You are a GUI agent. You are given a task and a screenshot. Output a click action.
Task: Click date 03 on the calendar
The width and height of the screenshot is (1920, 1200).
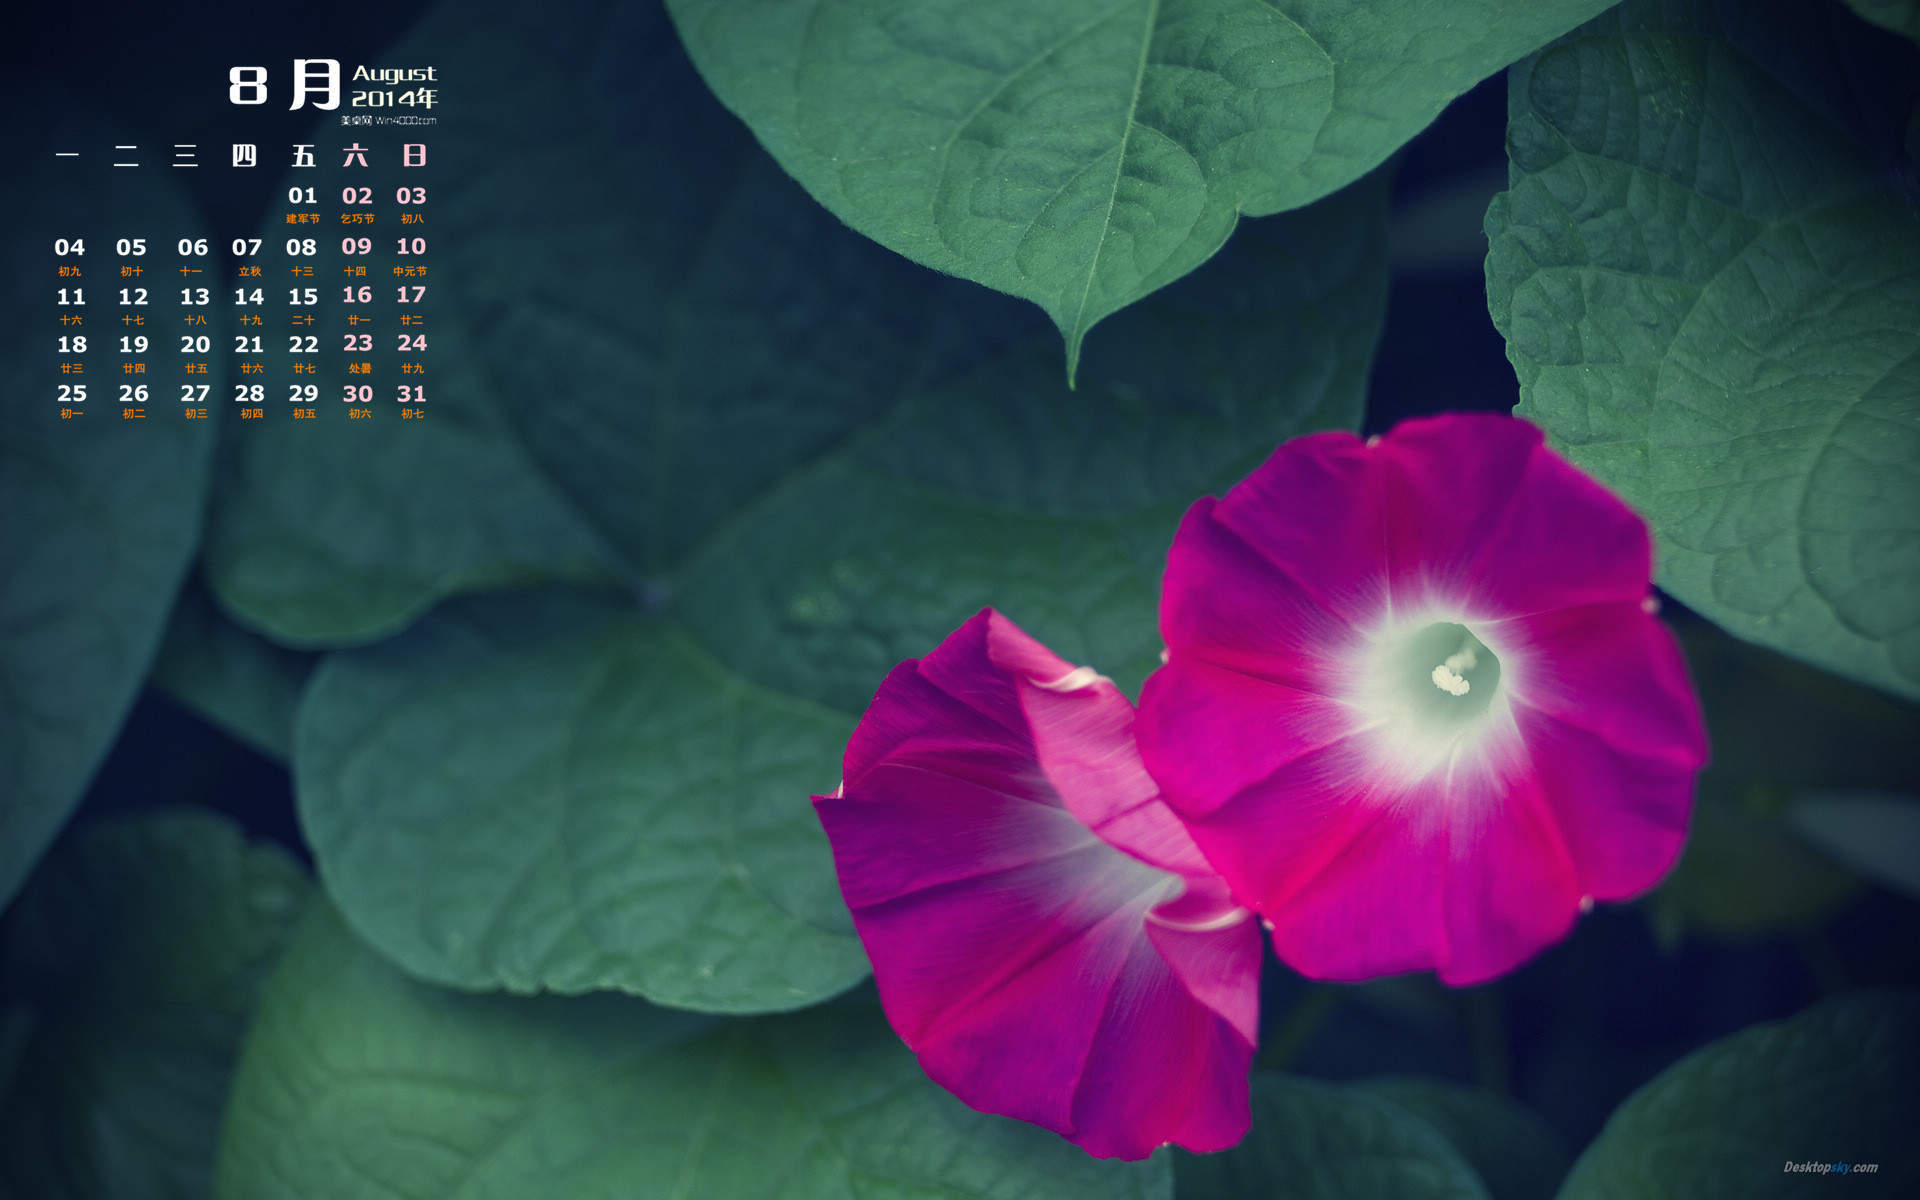pos(411,196)
